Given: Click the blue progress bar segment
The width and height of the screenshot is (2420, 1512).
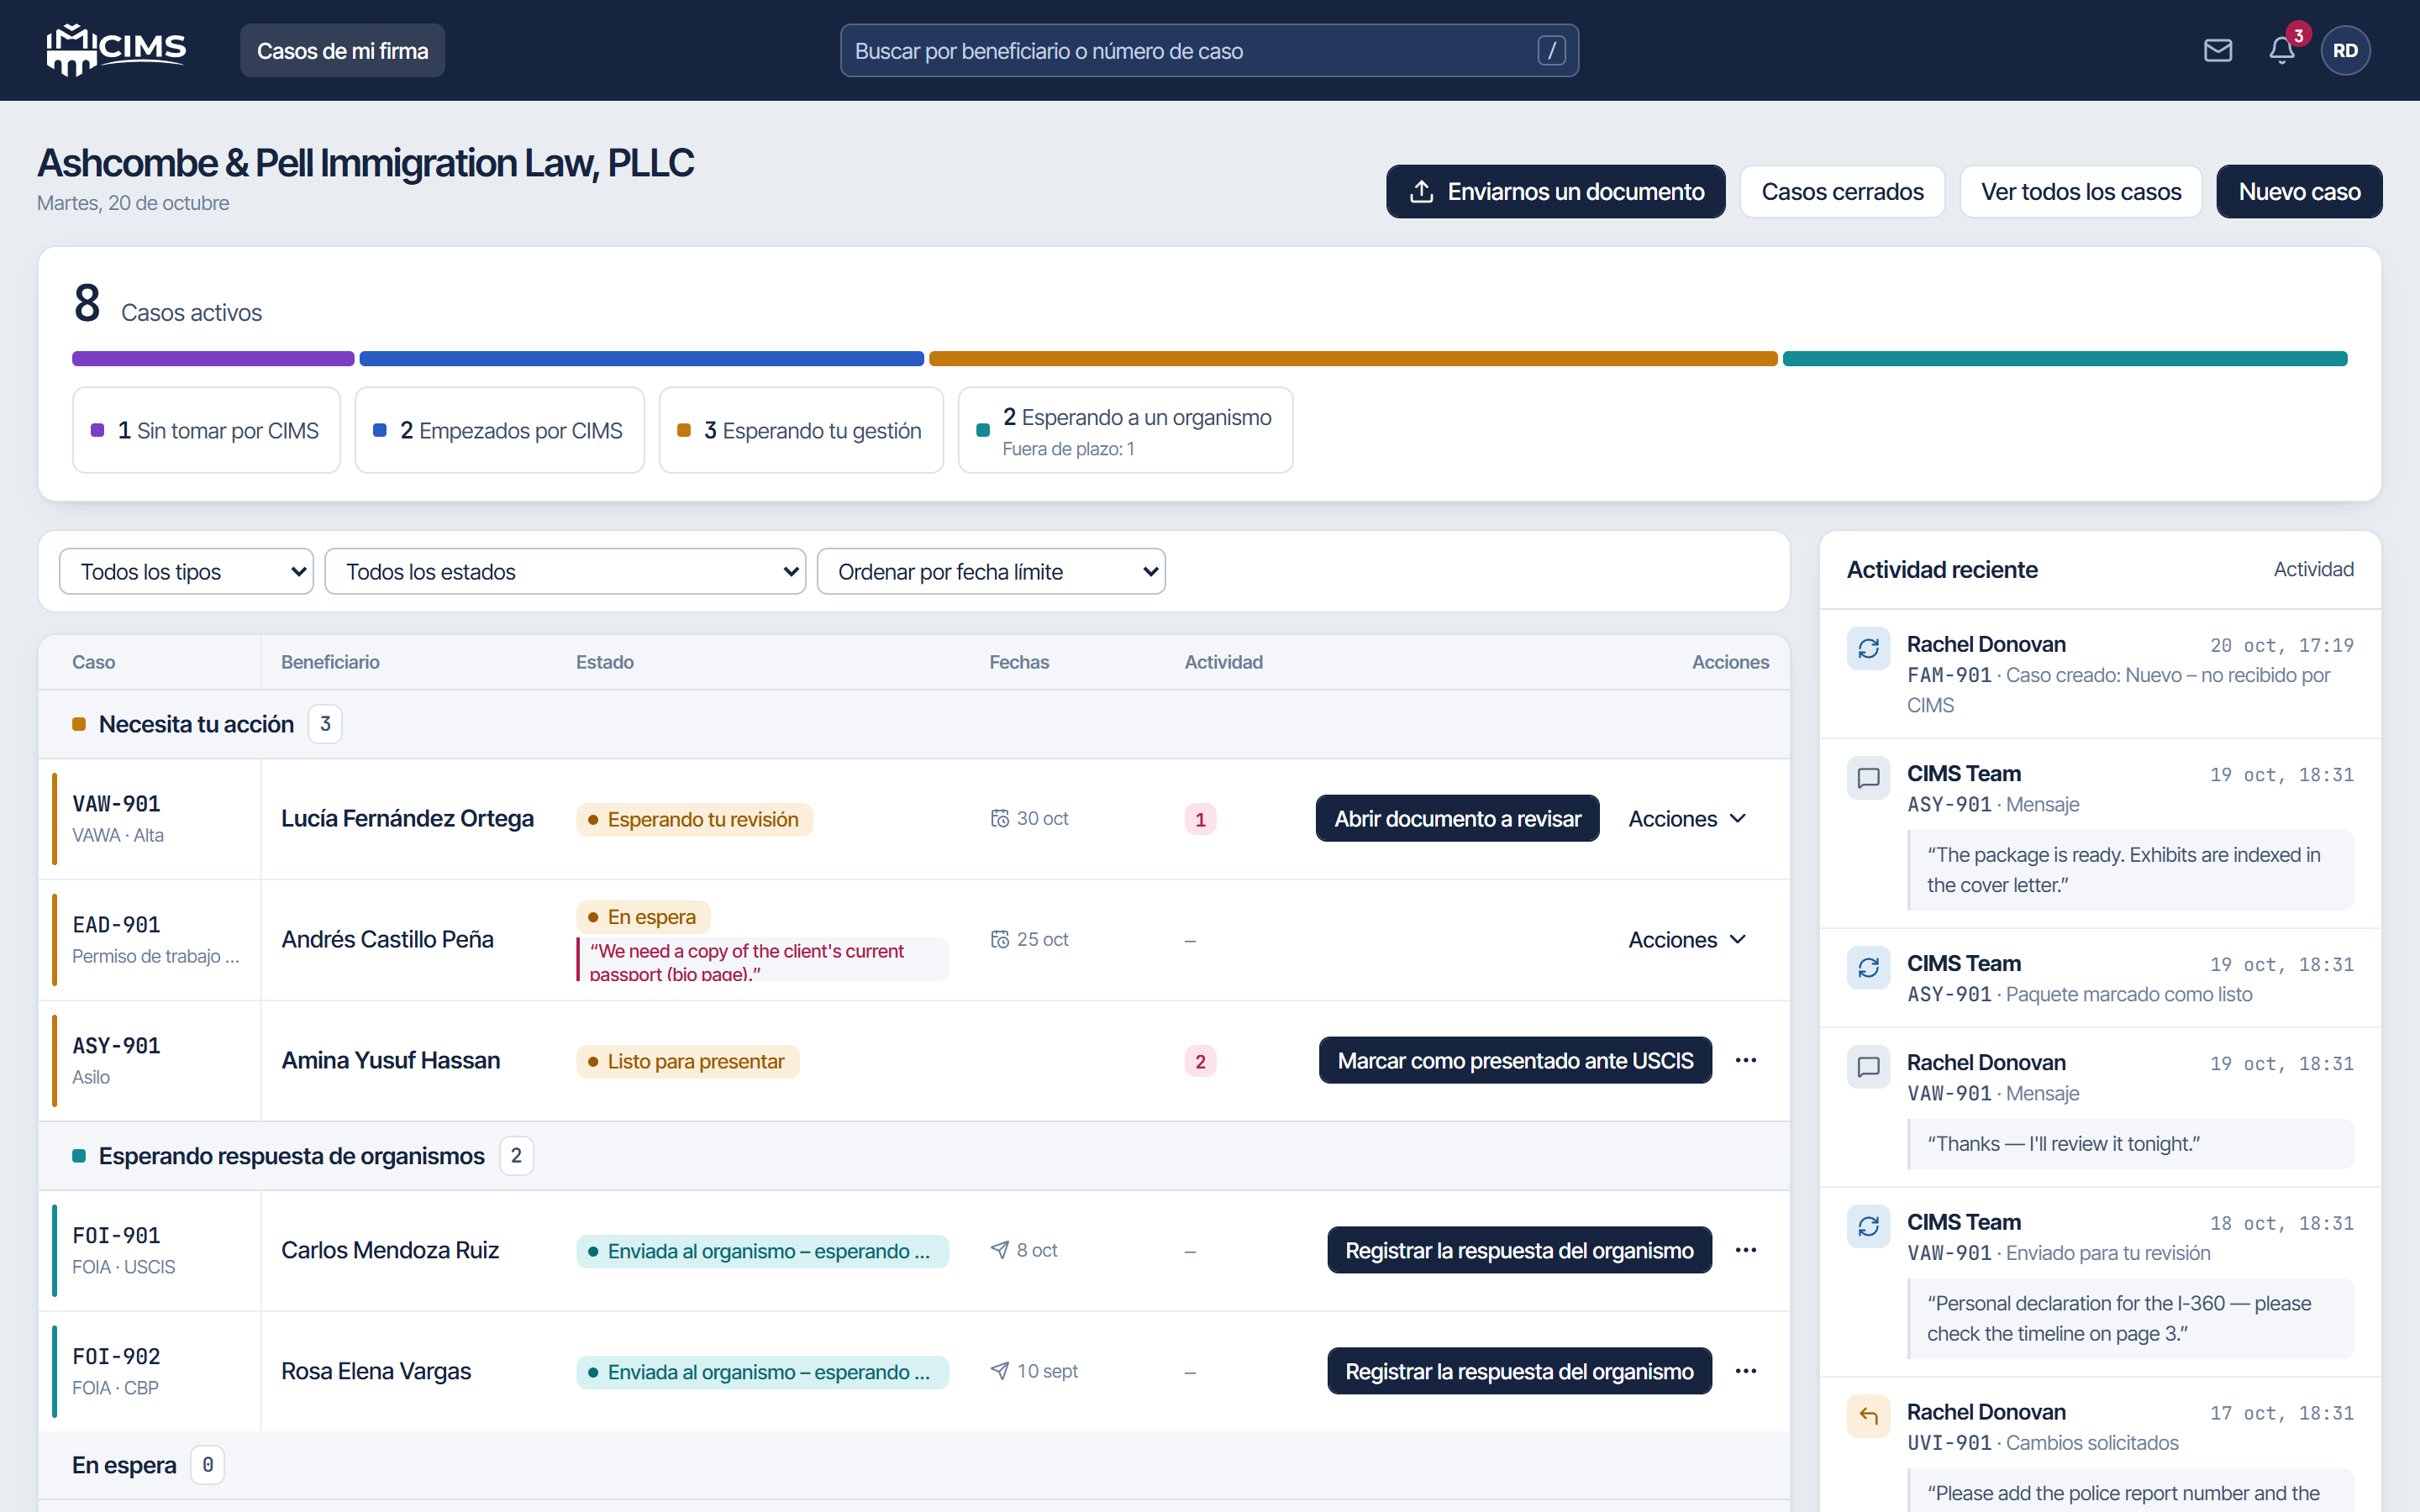Looking at the screenshot, I should 641,359.
